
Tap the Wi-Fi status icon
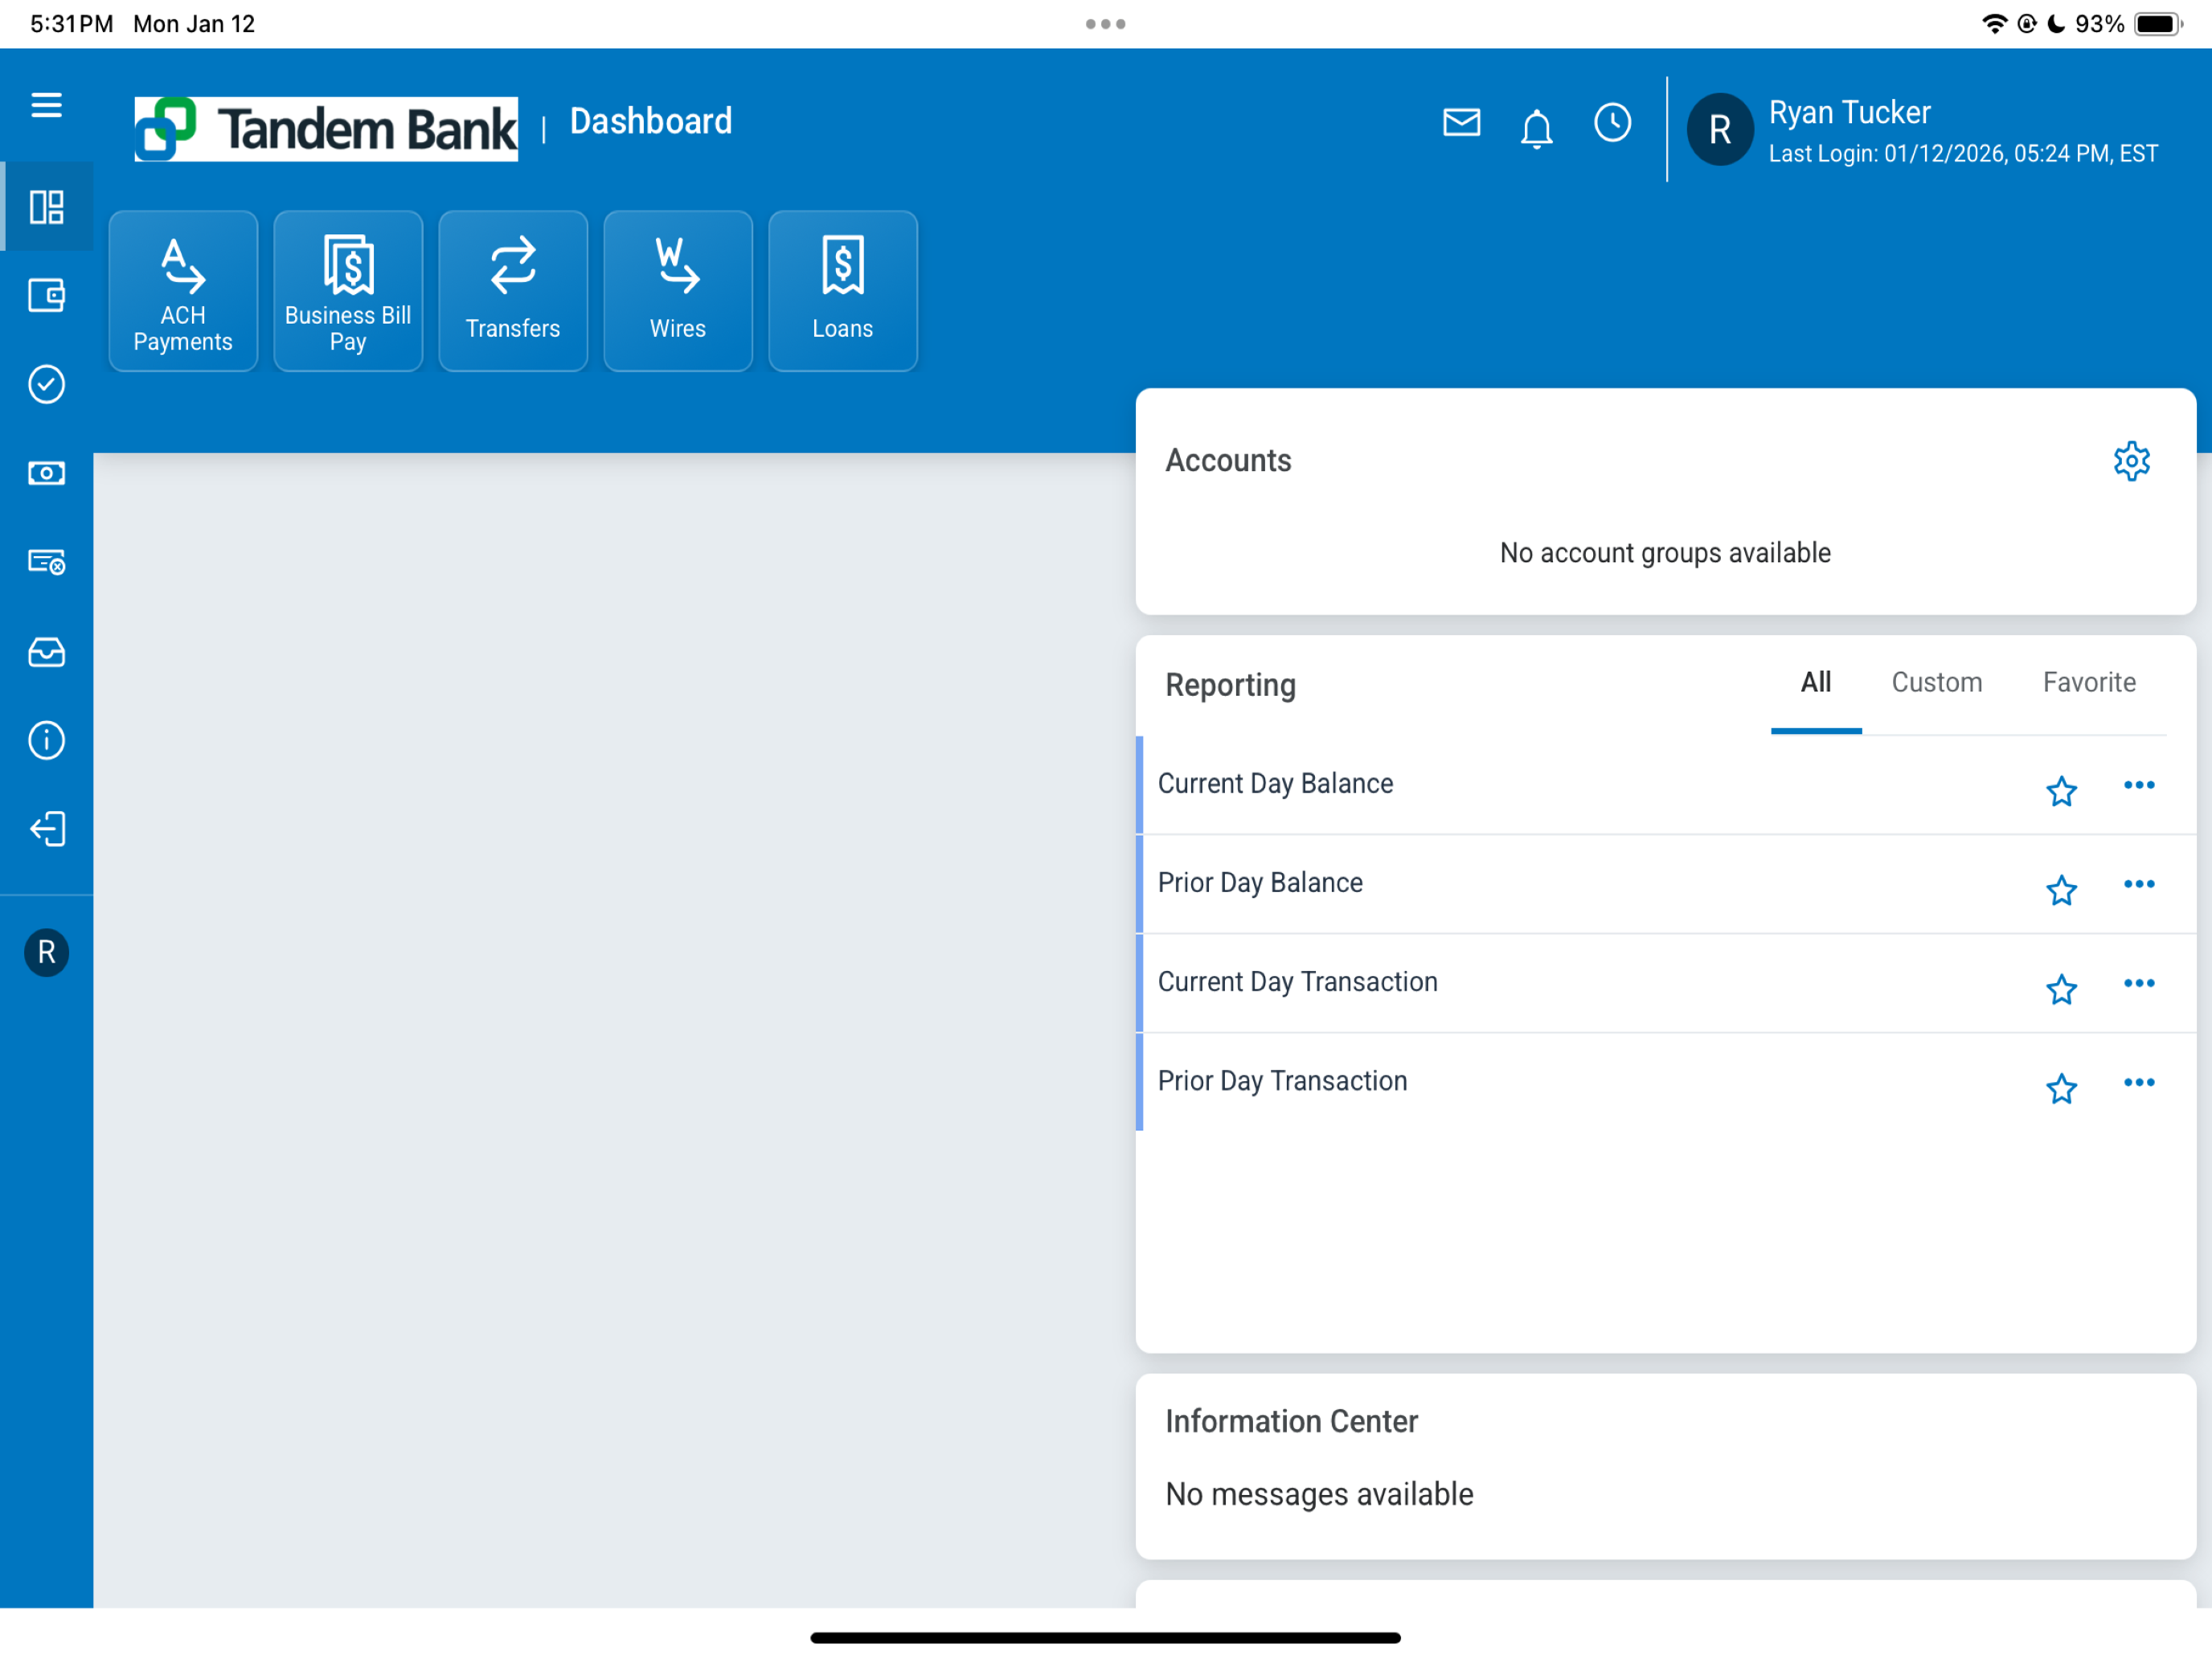pyautogui.click(x=1994, y=24)
